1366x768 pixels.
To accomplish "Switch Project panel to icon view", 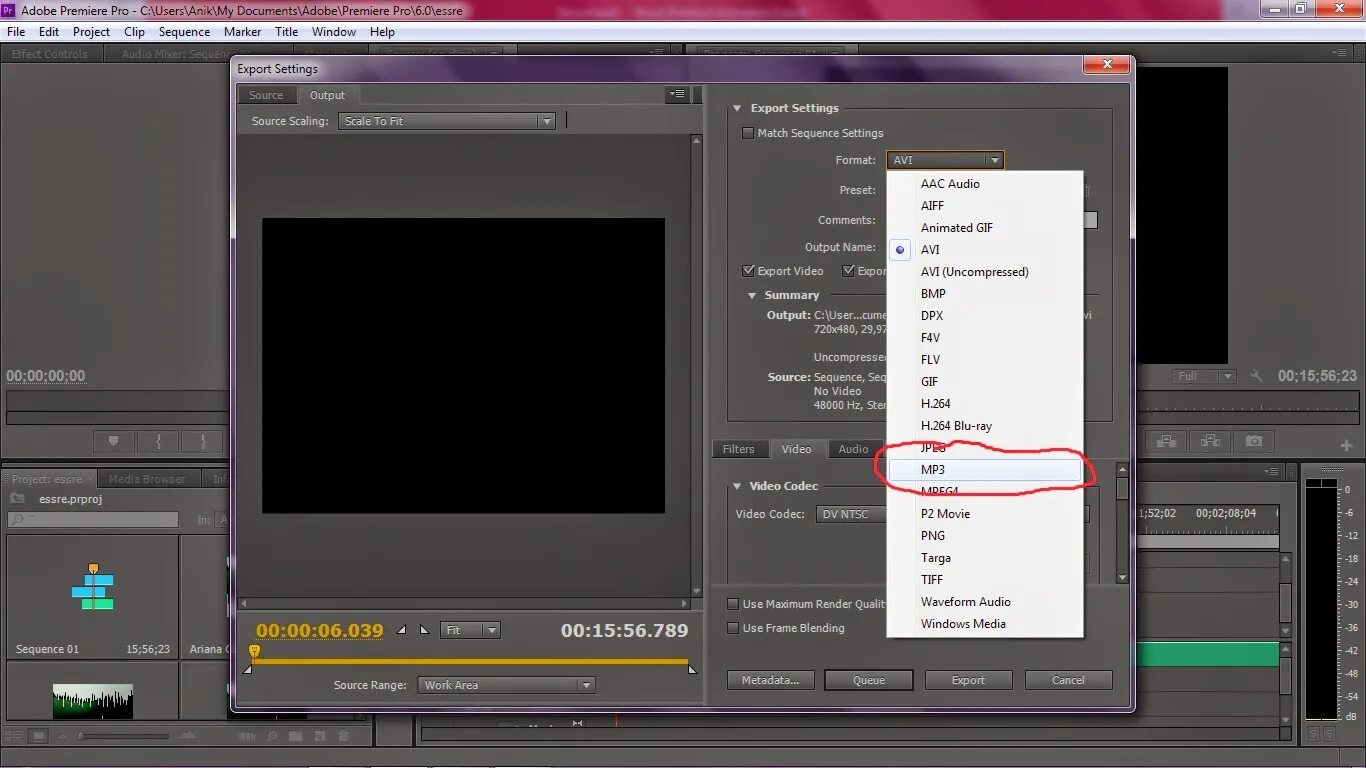I will (x=39, y=736).
